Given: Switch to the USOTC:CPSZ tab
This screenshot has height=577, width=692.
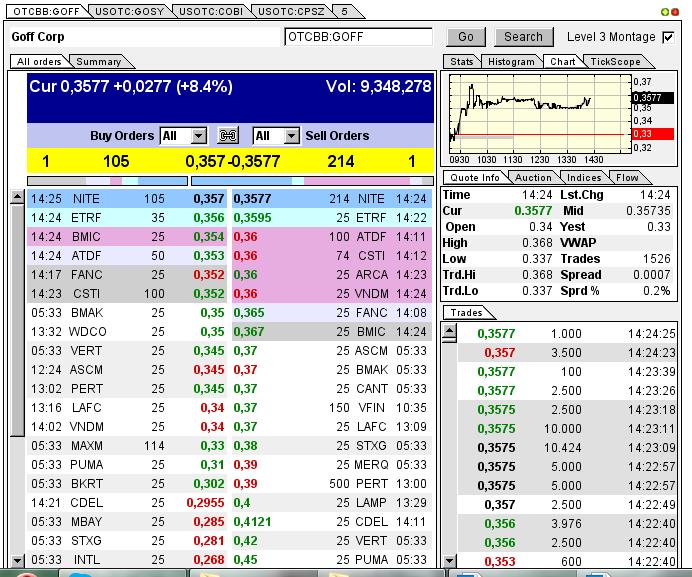Looking at the screenshot, I should pos(291,11).
